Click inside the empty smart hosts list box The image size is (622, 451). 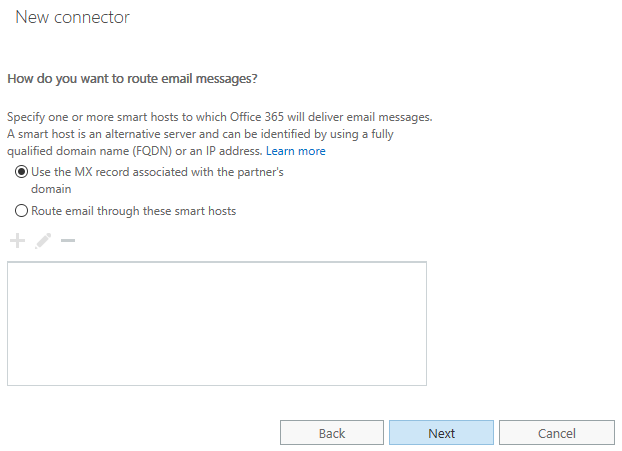216,323
